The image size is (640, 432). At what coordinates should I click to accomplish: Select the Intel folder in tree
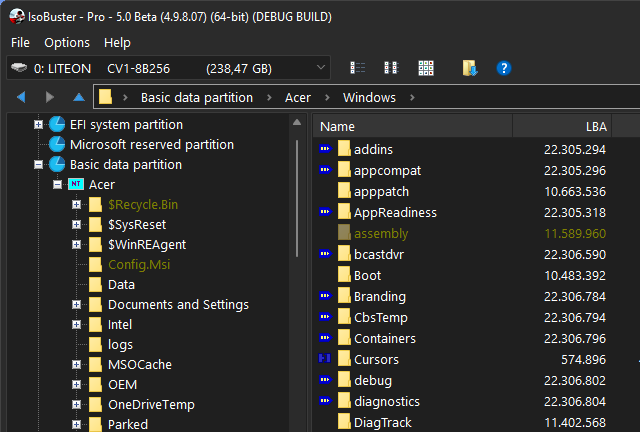tap(120, 324)
